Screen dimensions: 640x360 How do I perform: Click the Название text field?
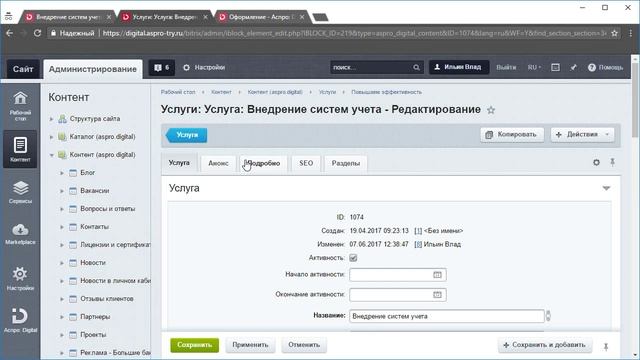tap(447, 316)
